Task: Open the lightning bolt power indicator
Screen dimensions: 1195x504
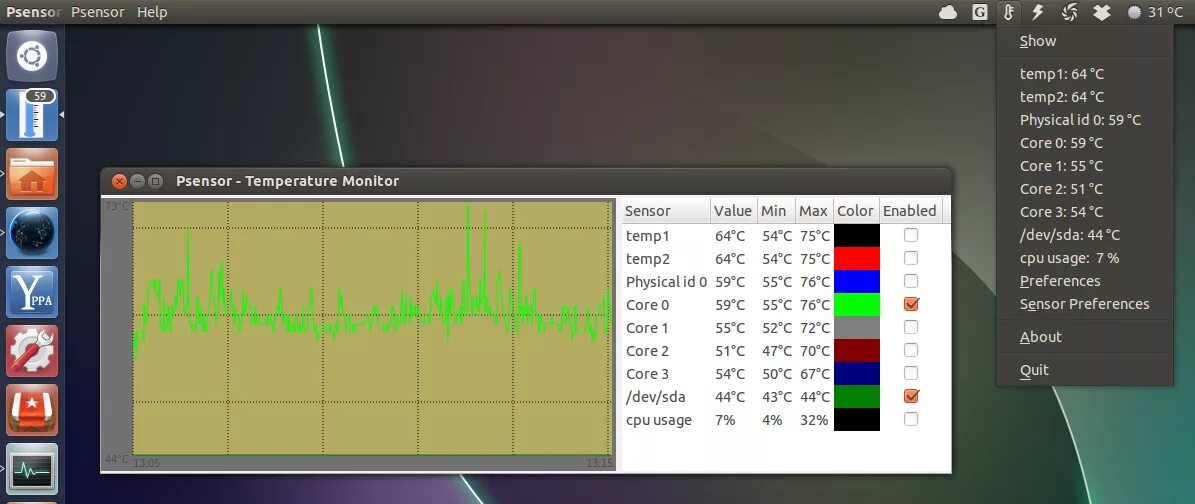Action: click(1037, 12)
